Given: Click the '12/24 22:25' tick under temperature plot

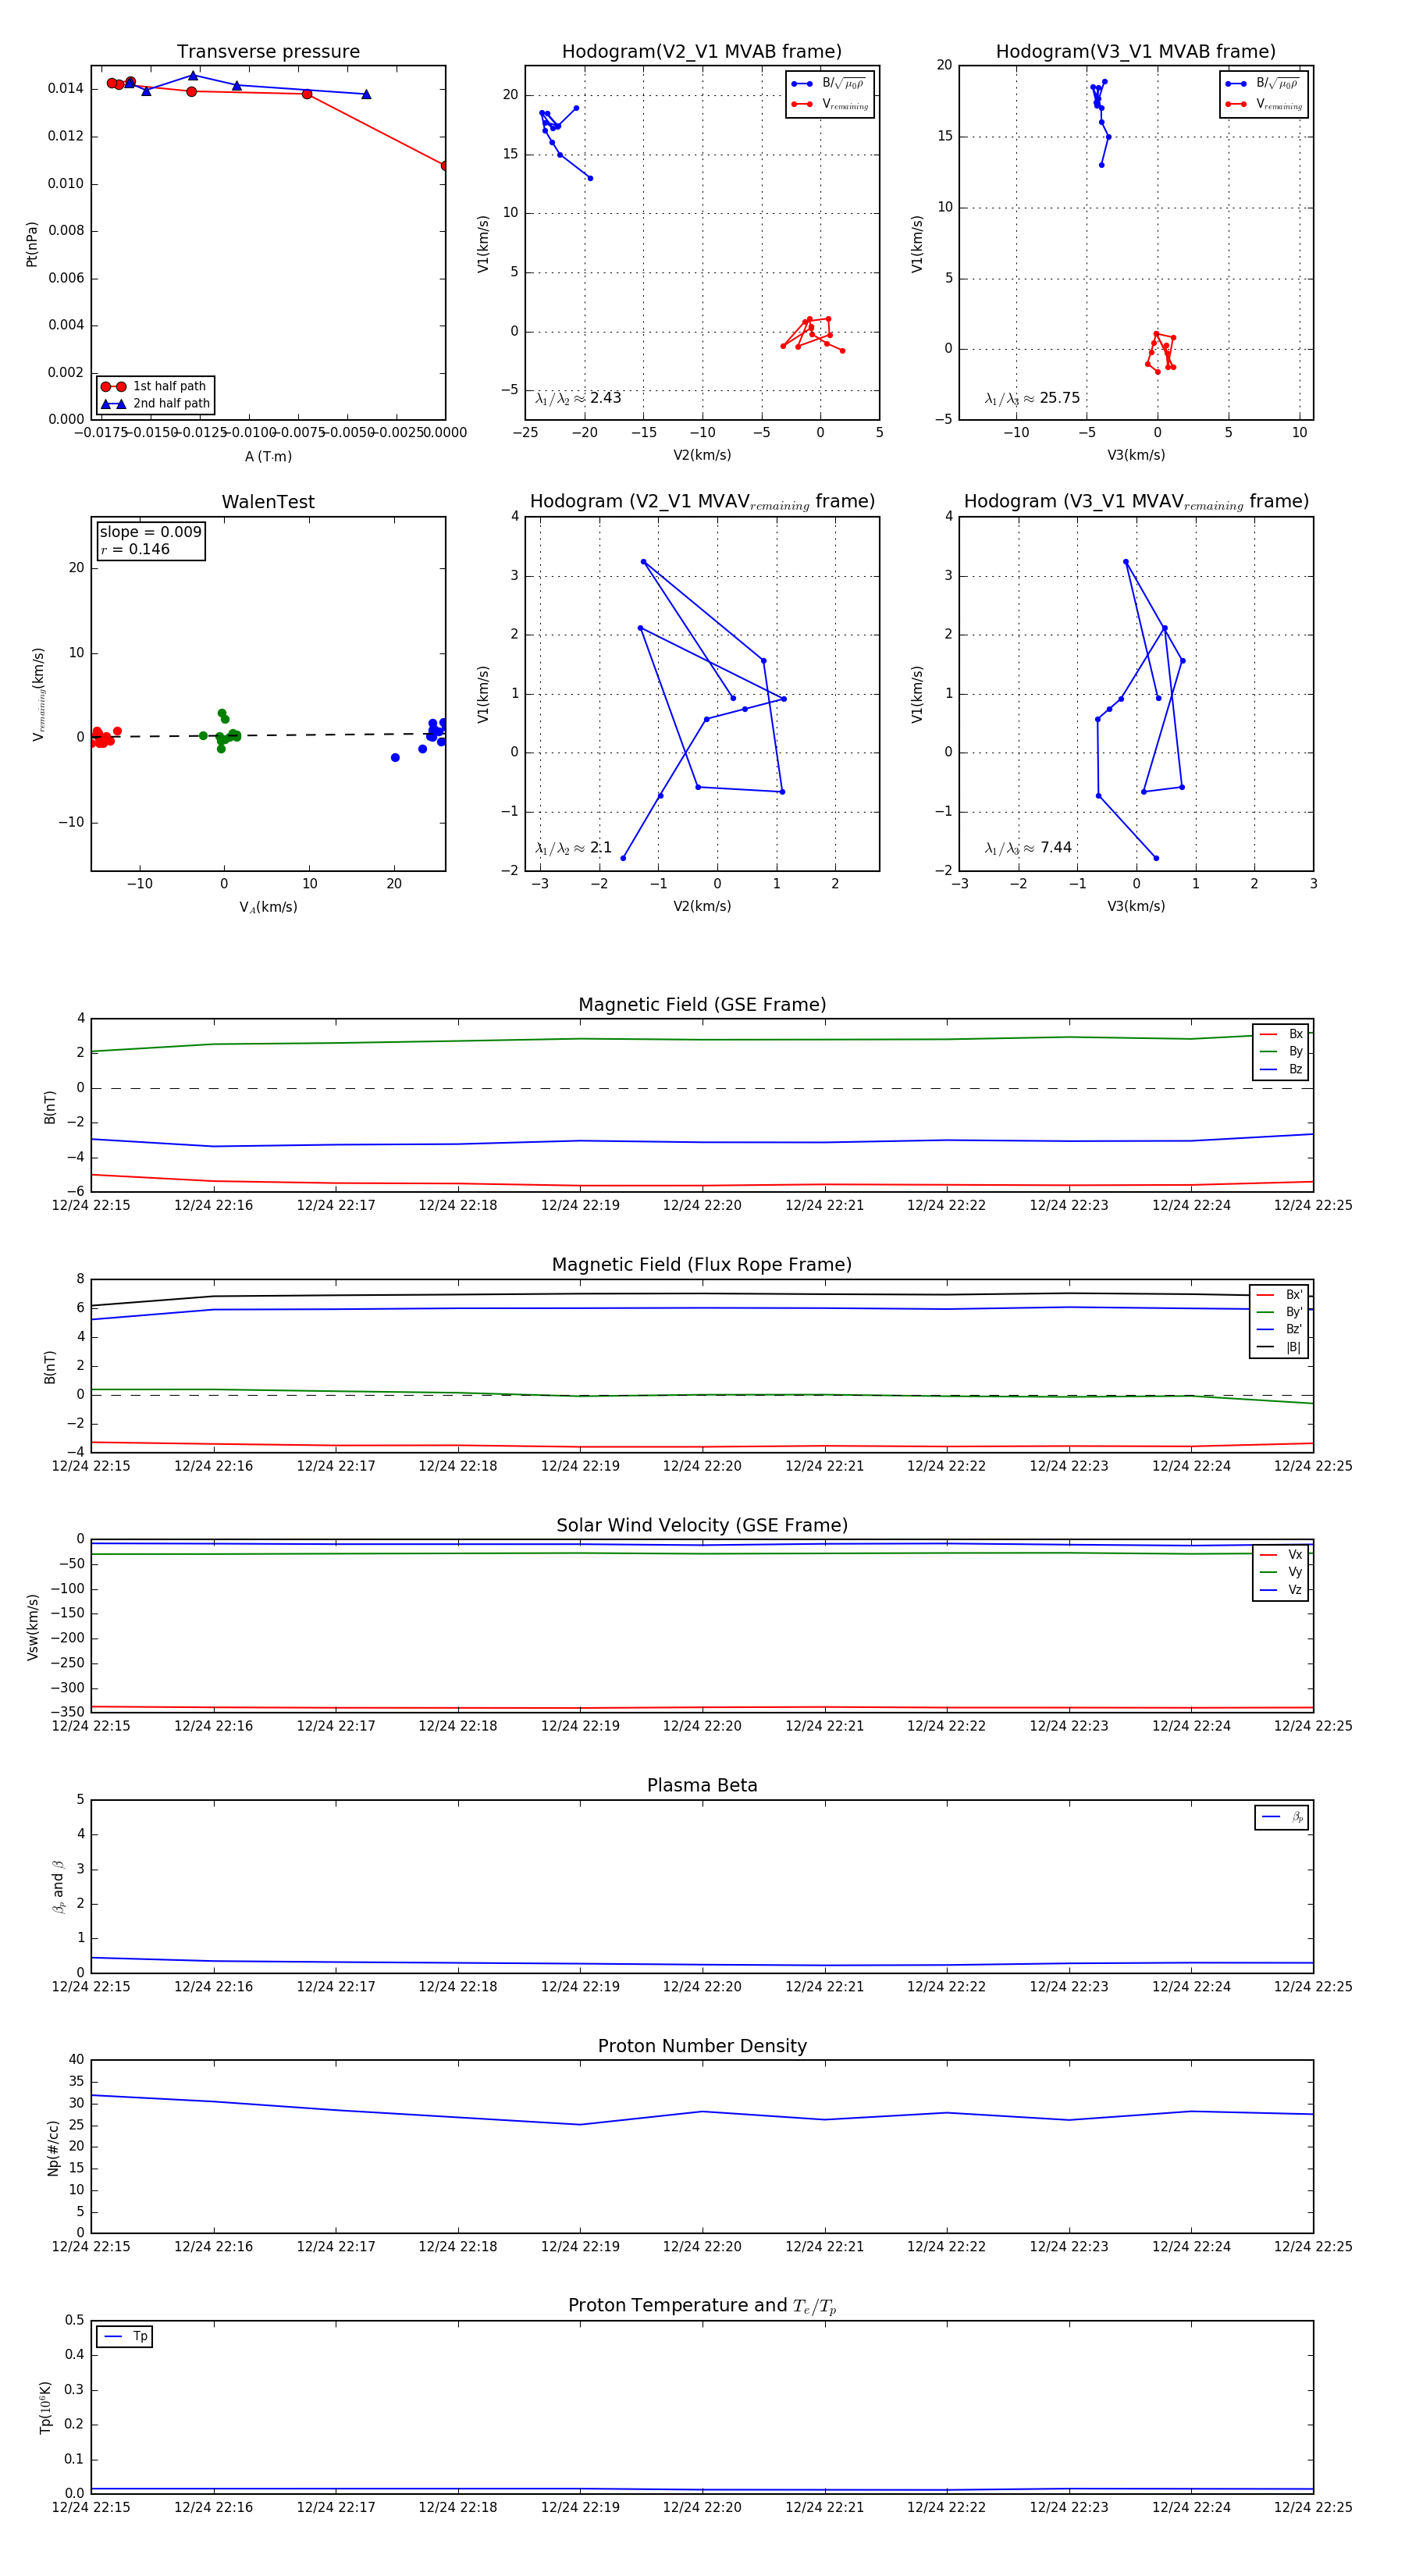Looking at the screenshot, I should [x=1313, y=2507].
